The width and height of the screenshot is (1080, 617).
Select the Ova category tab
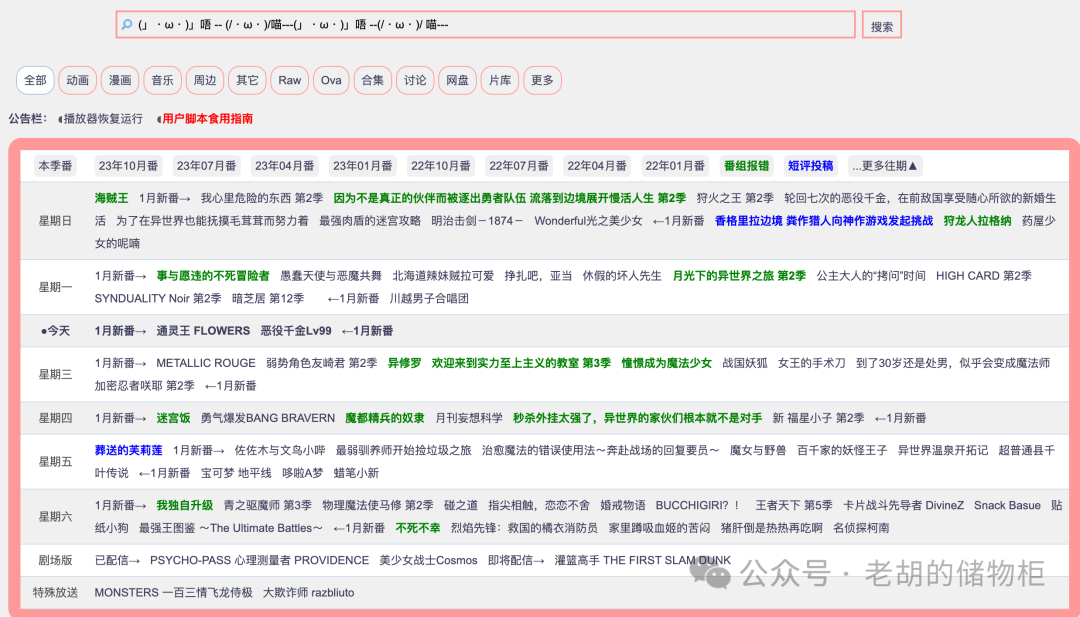[x=331, y=81]
